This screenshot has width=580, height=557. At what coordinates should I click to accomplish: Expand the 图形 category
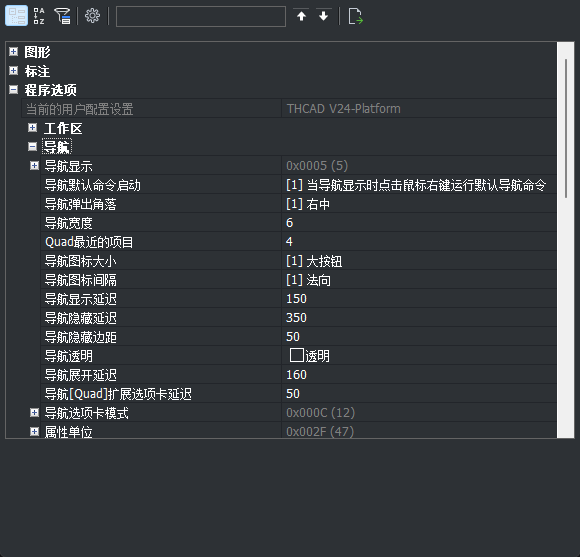[14, 52]
